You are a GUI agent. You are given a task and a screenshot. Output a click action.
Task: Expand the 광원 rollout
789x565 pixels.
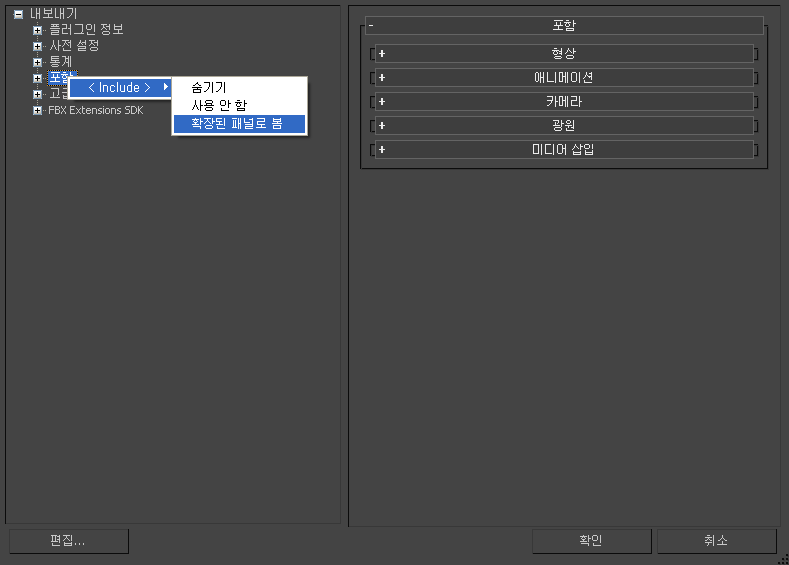click(x=564, y=125)
